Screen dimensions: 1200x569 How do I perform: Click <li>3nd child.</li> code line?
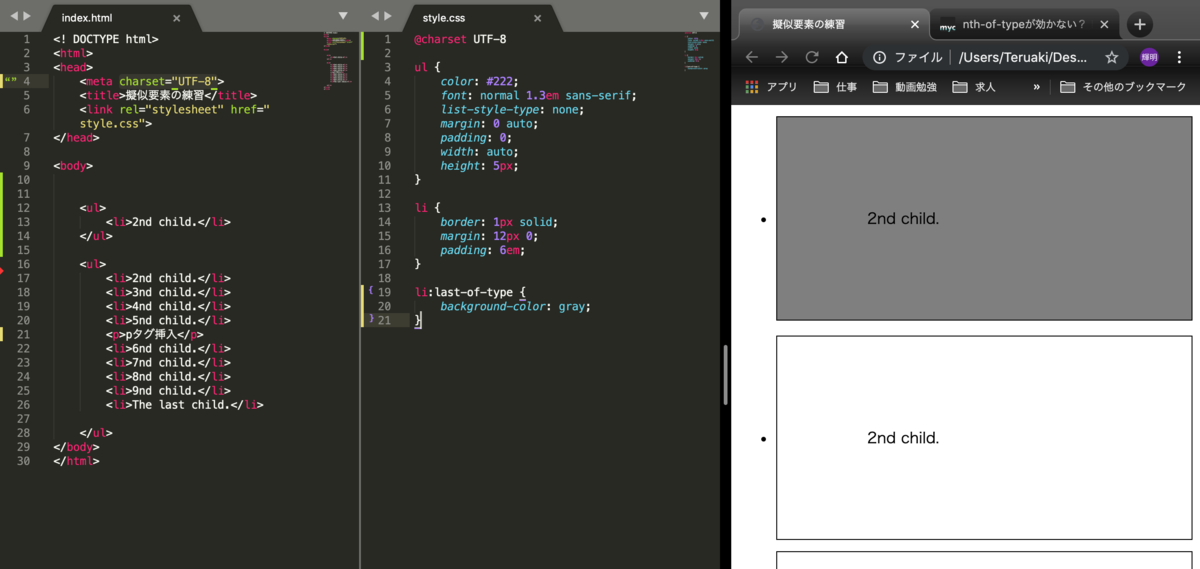[168, 292]
